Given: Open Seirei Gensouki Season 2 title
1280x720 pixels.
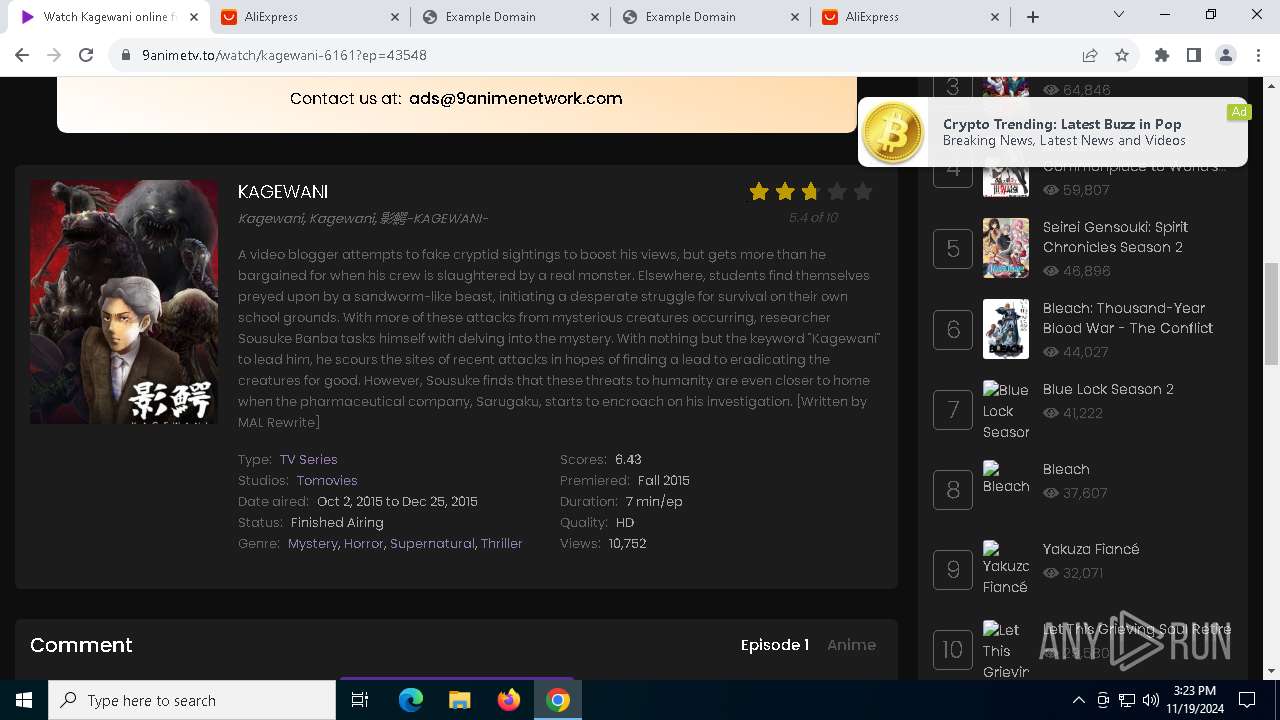Looking at the screenshot, I should [1115, 237].
